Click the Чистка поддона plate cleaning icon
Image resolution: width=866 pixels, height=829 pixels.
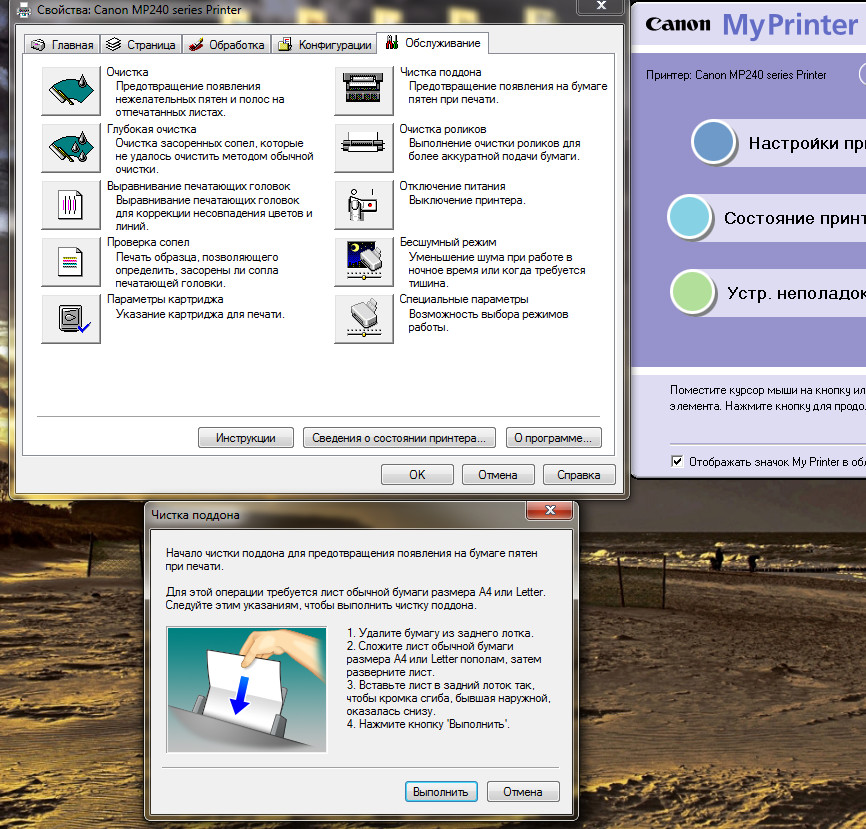pyautogui.click(x=363, y=90)
